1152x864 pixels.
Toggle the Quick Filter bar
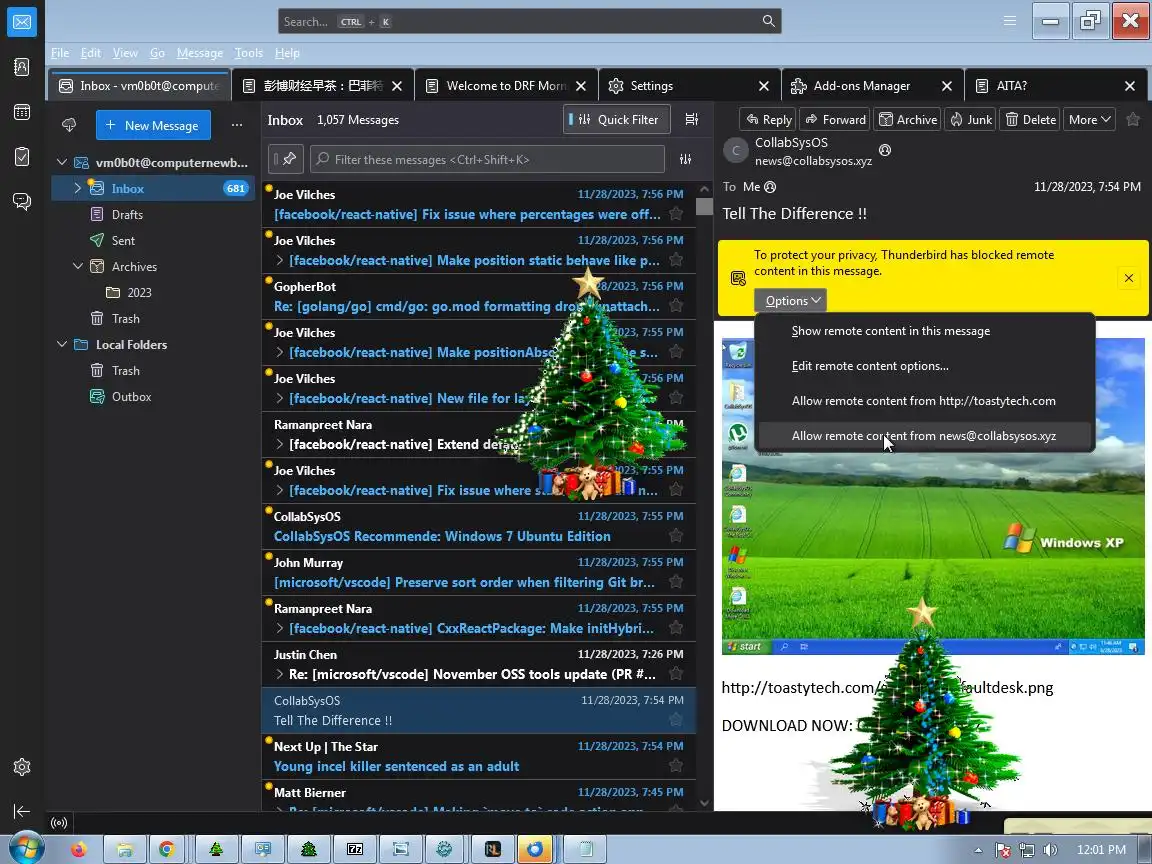617,119
